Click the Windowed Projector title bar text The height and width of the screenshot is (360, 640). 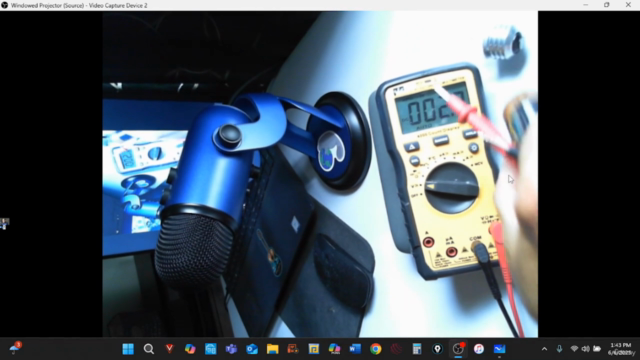tap(79, 5)
